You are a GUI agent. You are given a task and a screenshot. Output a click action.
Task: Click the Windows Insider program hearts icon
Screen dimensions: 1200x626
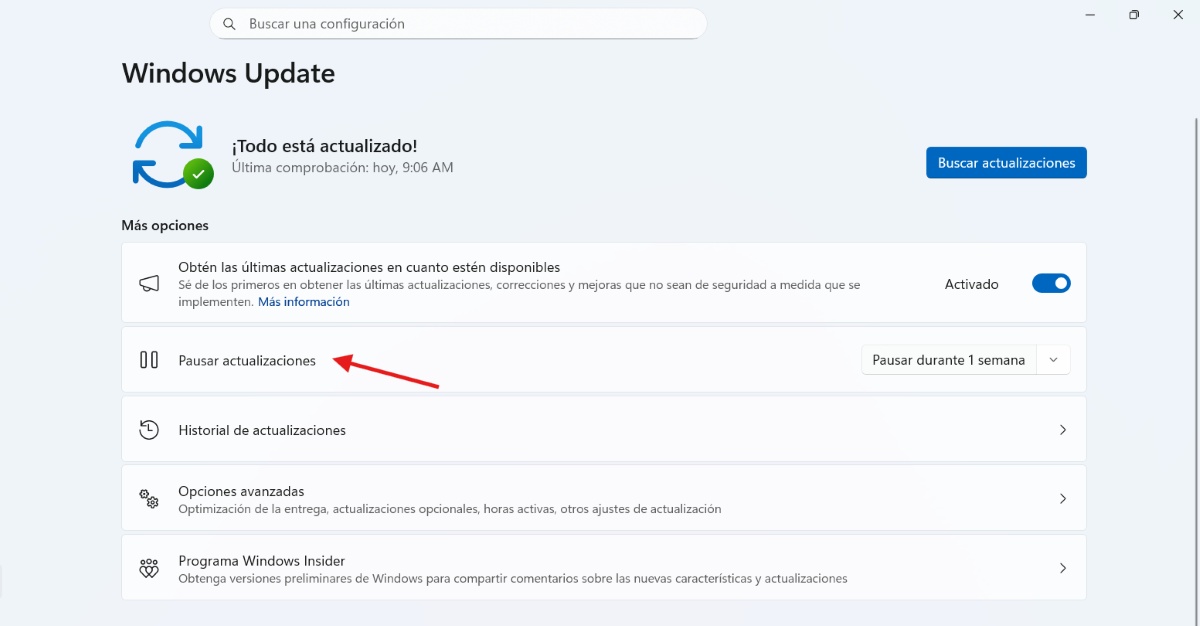(149, 569)
